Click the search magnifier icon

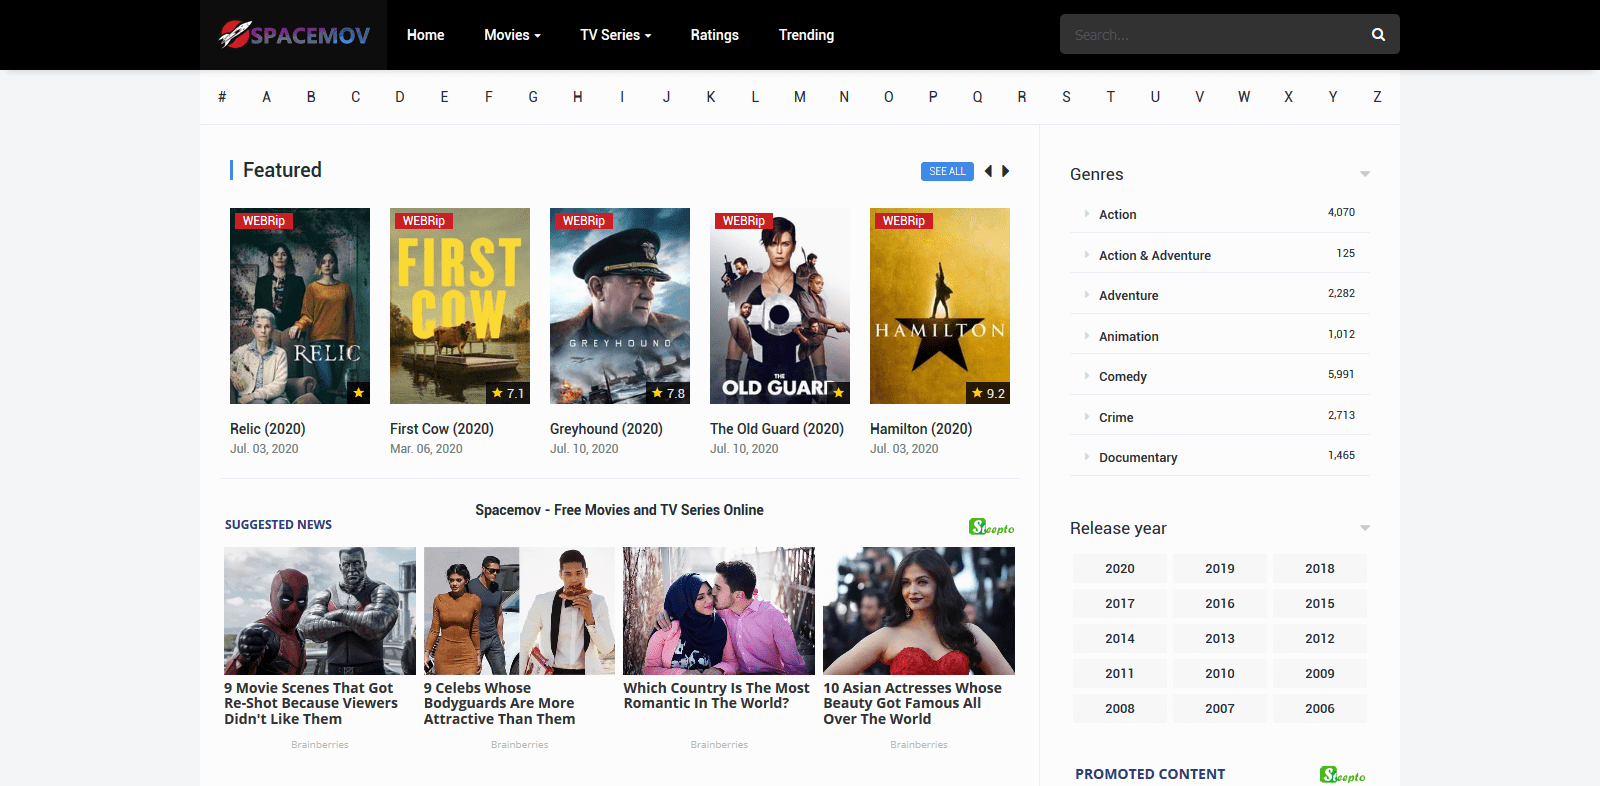[1378, 35]
